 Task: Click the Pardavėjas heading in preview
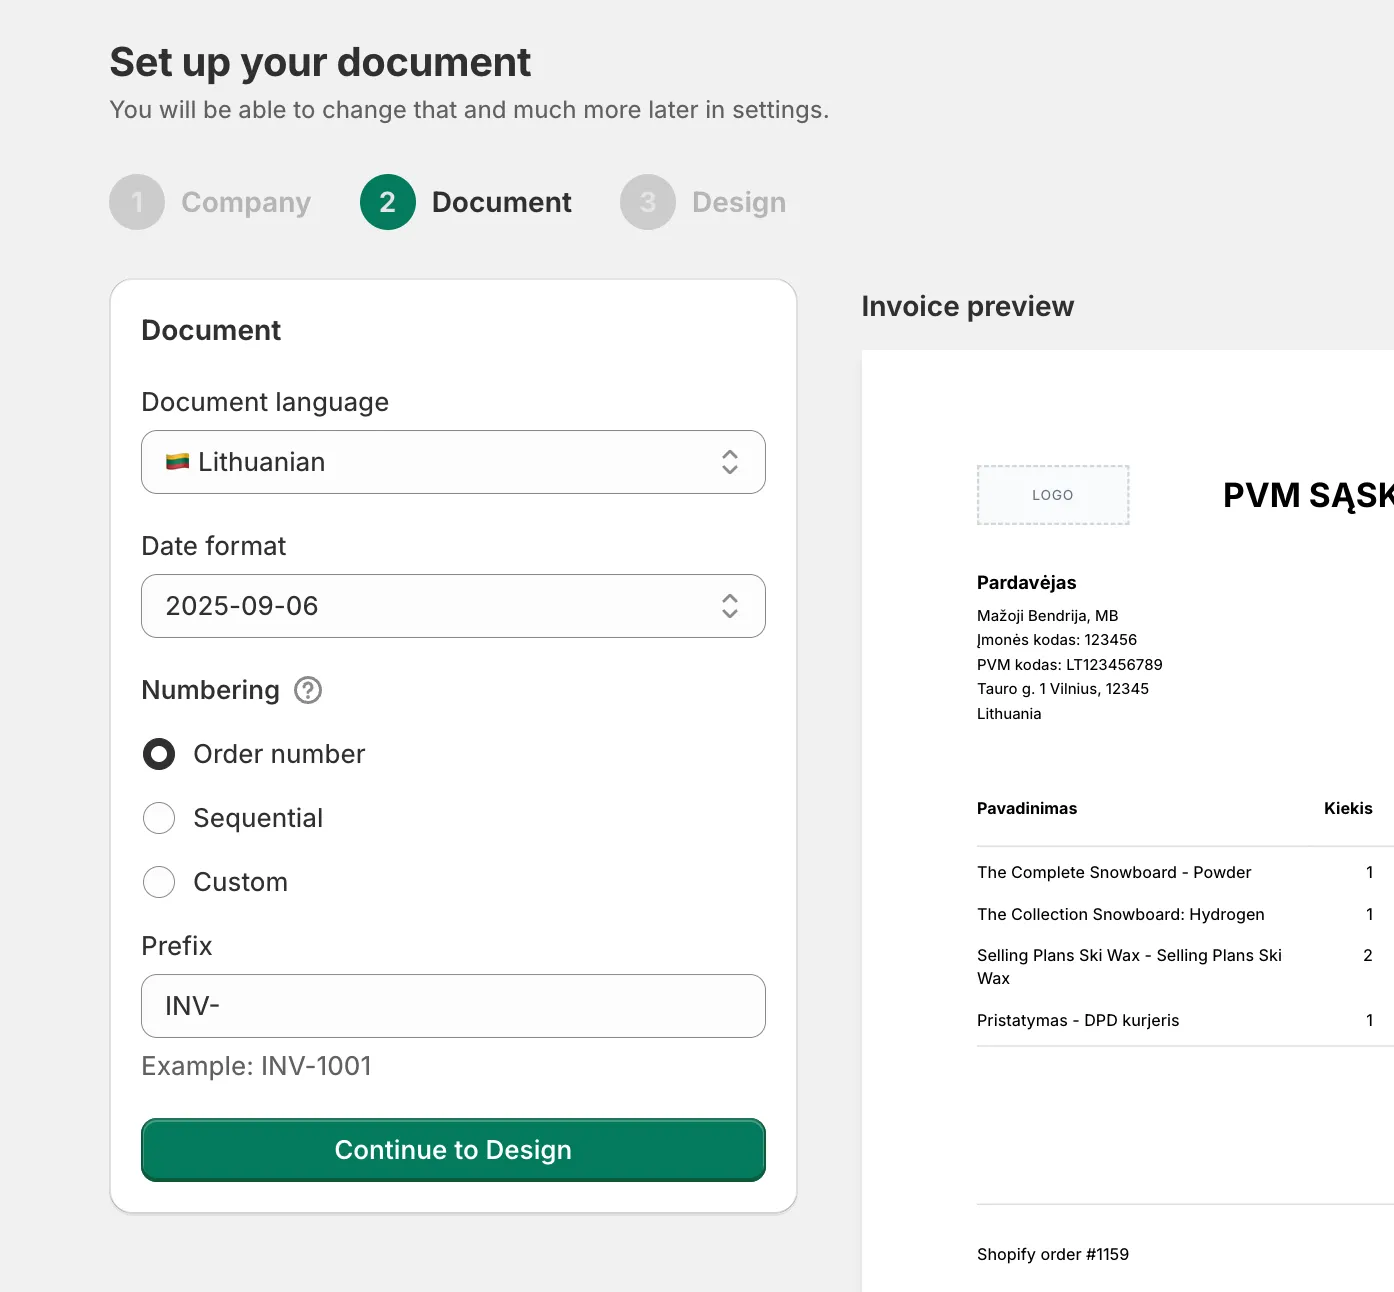pyautogui.click(x=1027, y=583)
